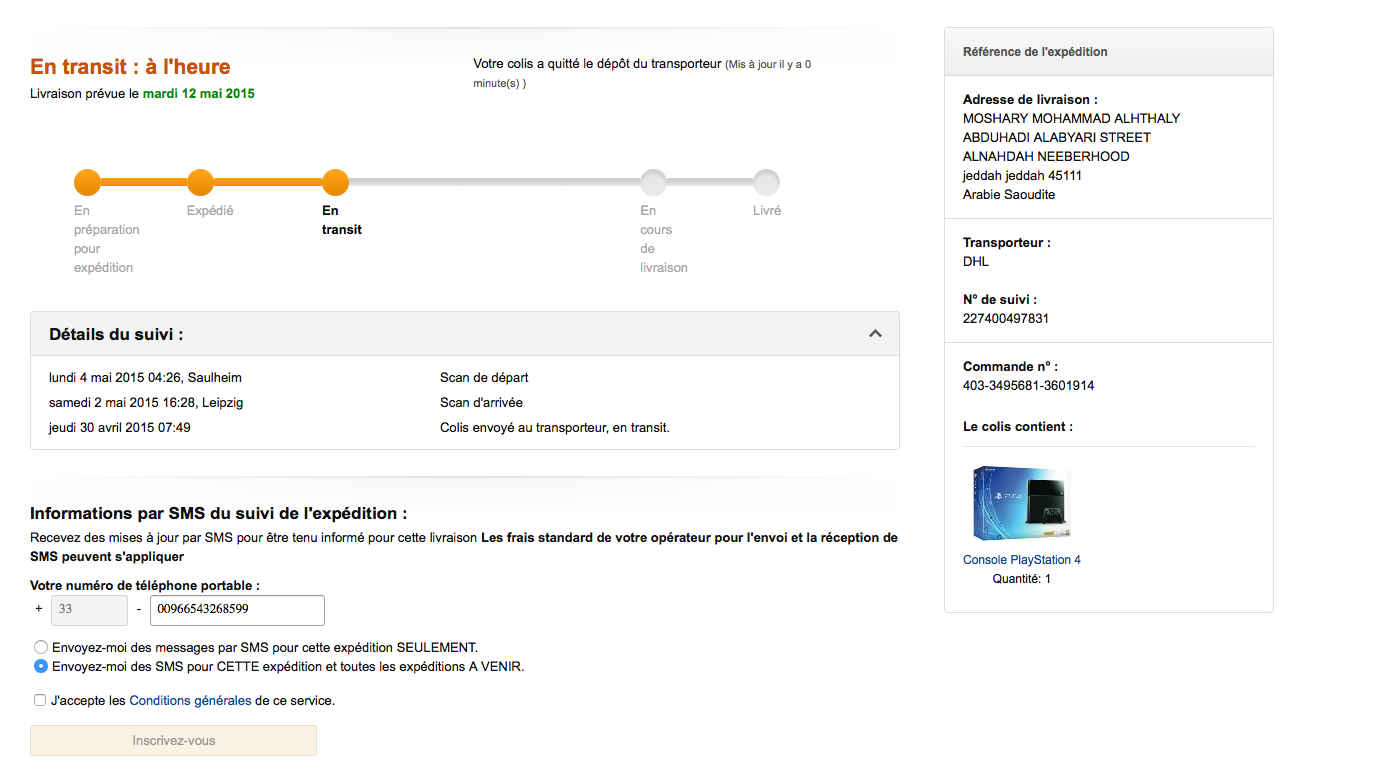1373x777 pixels.
Task: Click the mobile phone number input field
Action: coord(237,610)
